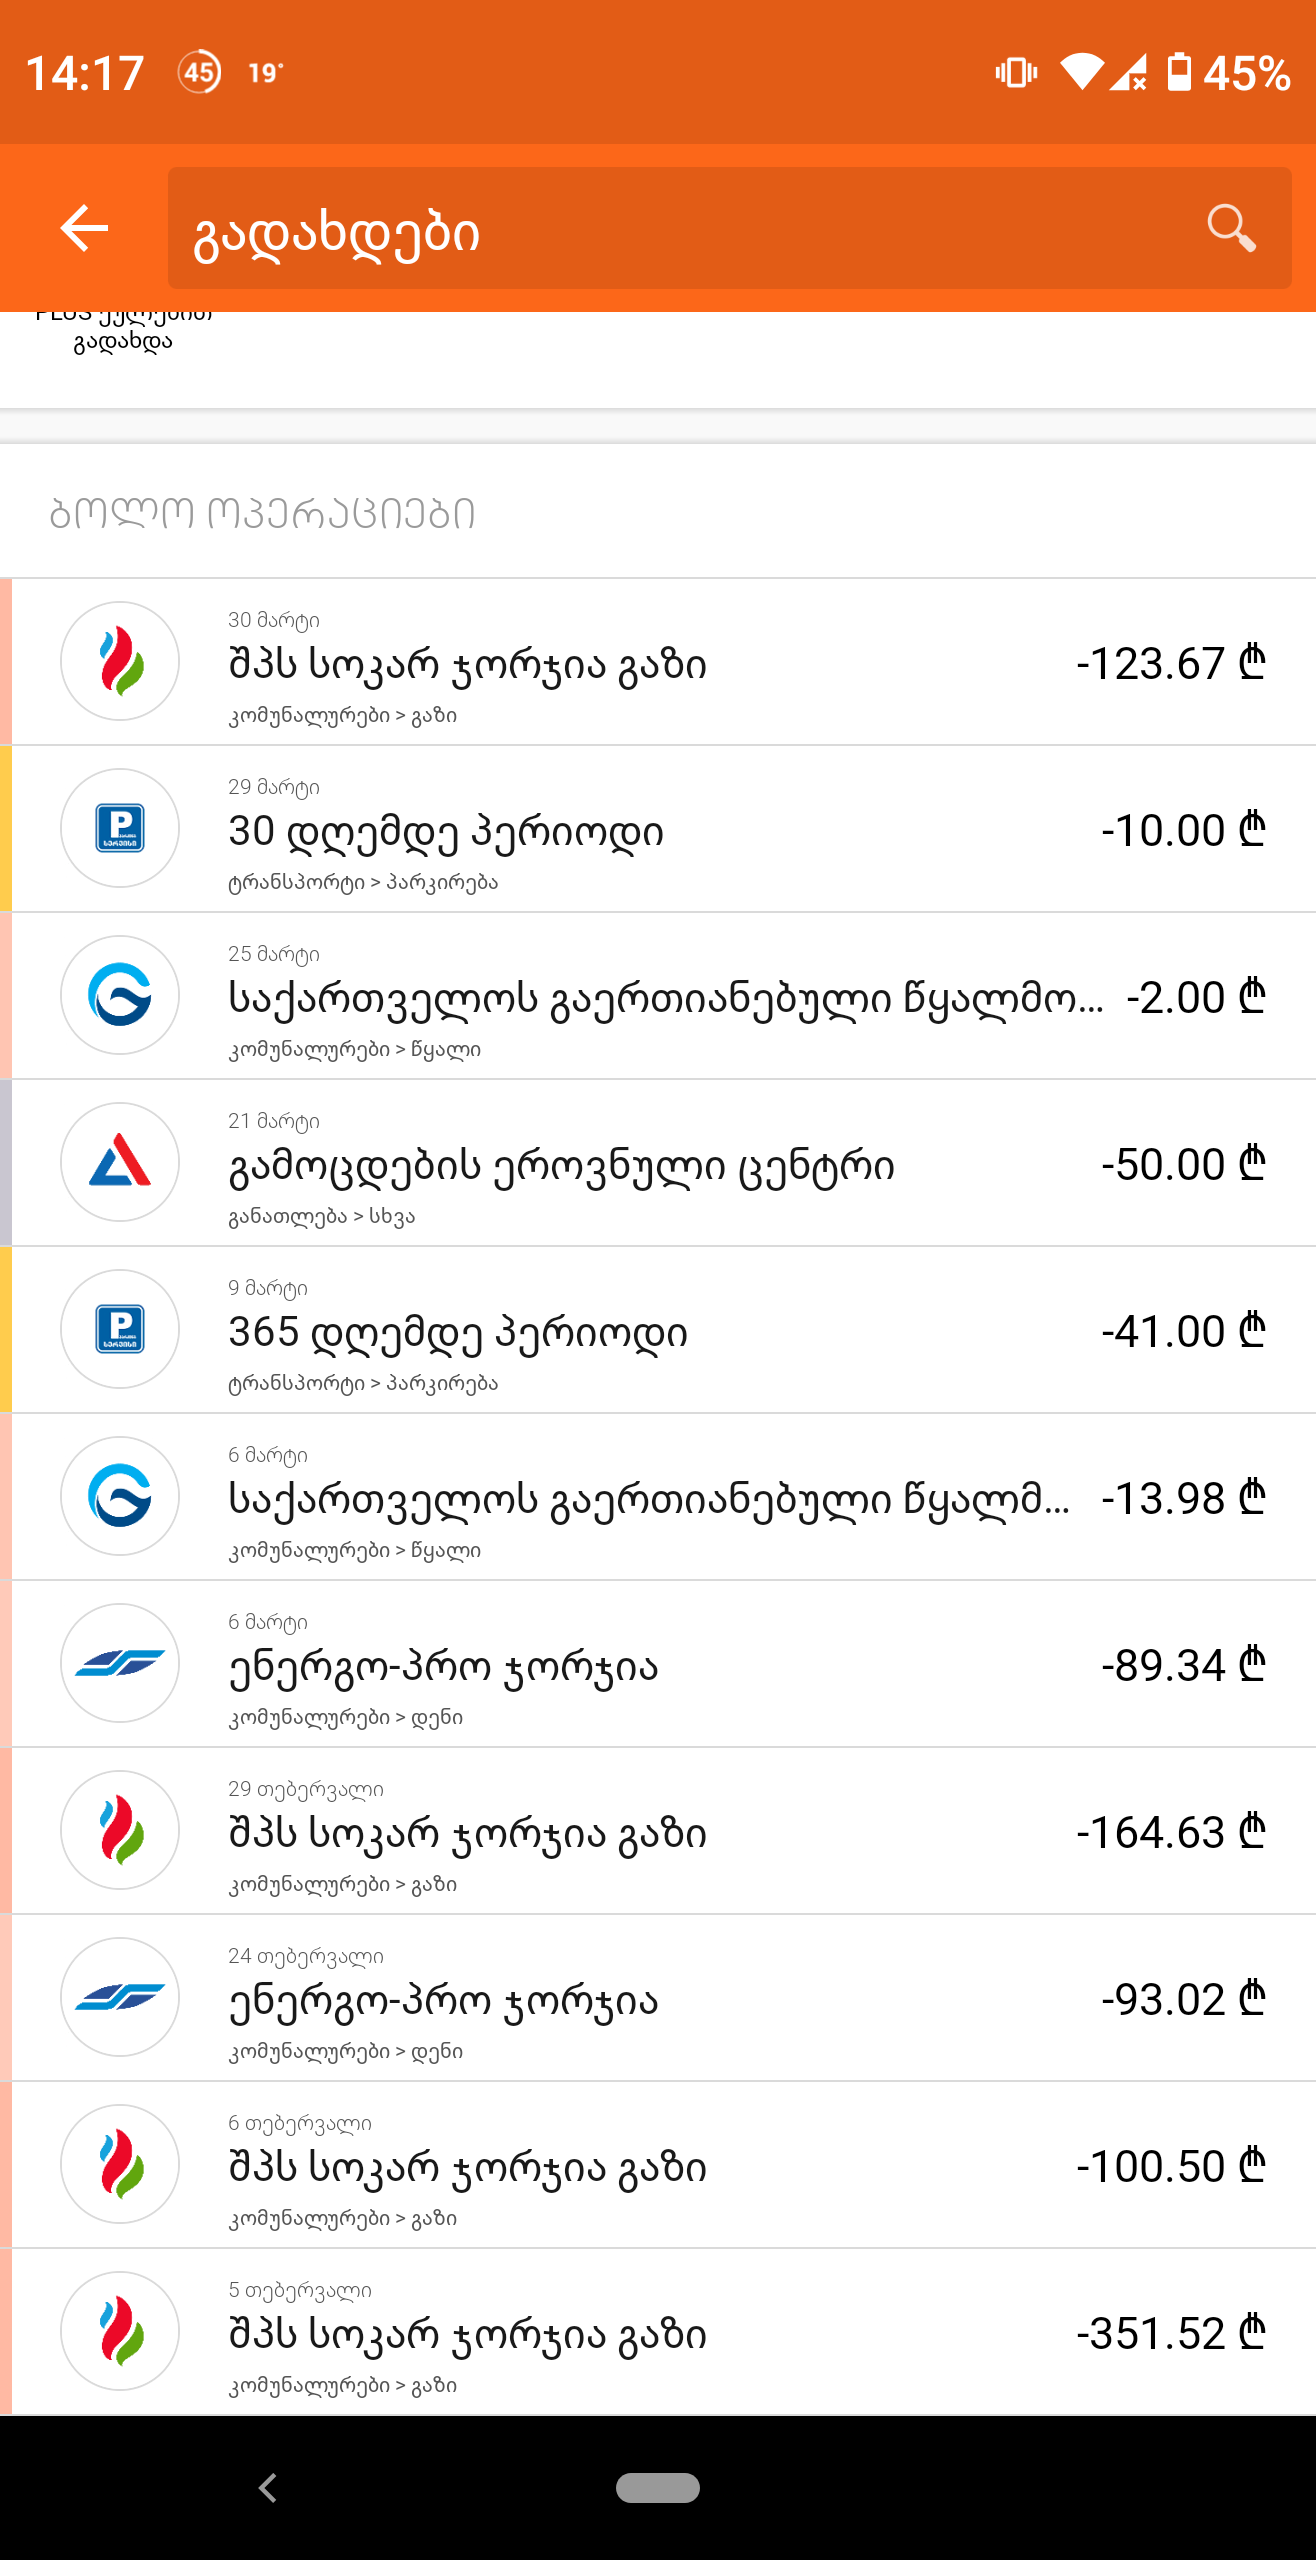Open the -10.00 parking payment entry

[700, 830]
